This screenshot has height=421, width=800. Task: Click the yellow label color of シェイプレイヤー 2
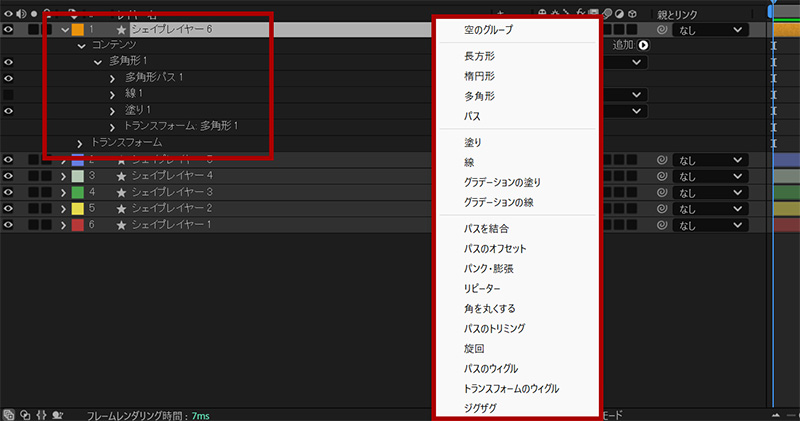point(78,209)
